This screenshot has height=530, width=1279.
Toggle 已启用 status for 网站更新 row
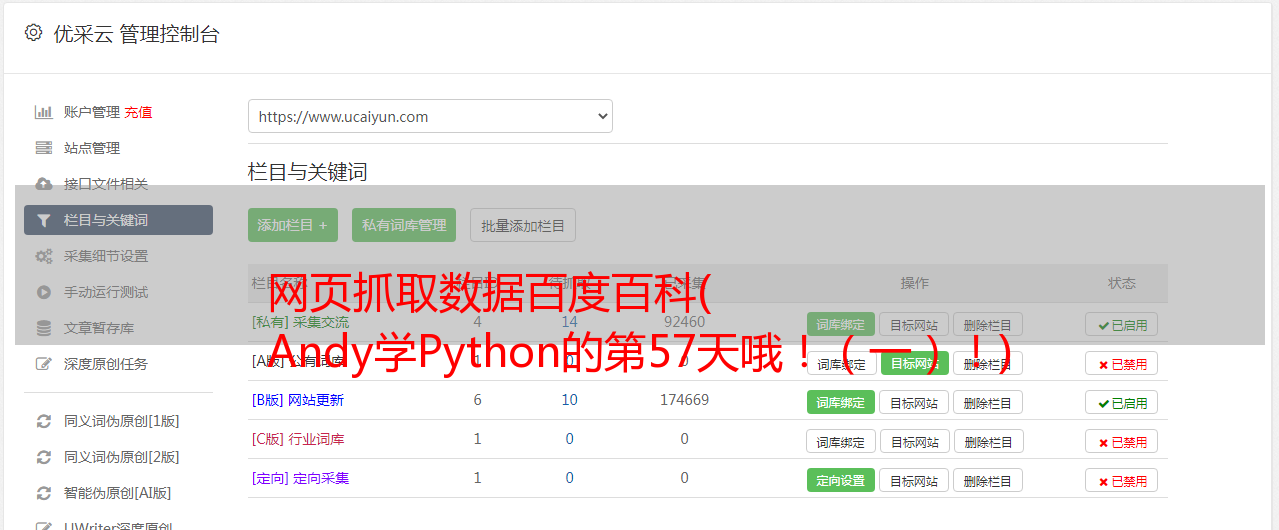pyautogui.click(x=1122, y=402)
